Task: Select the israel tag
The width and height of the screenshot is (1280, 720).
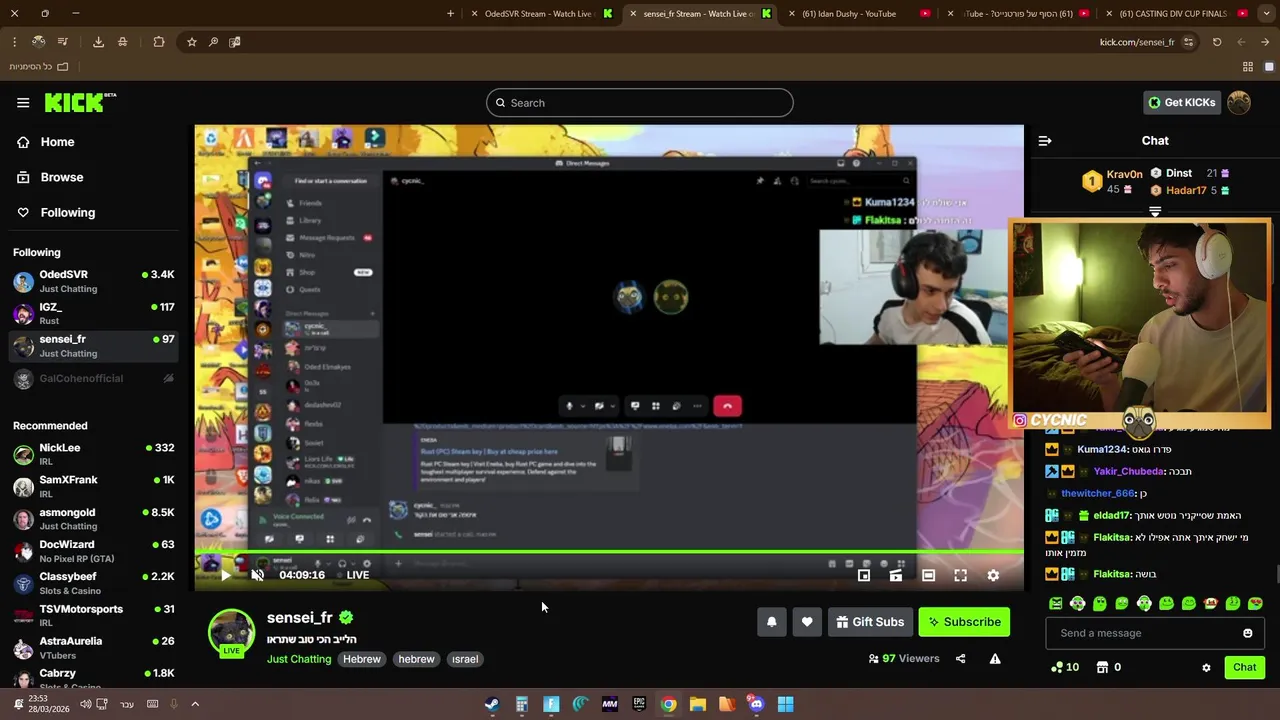Action: (x=465, y=659)
